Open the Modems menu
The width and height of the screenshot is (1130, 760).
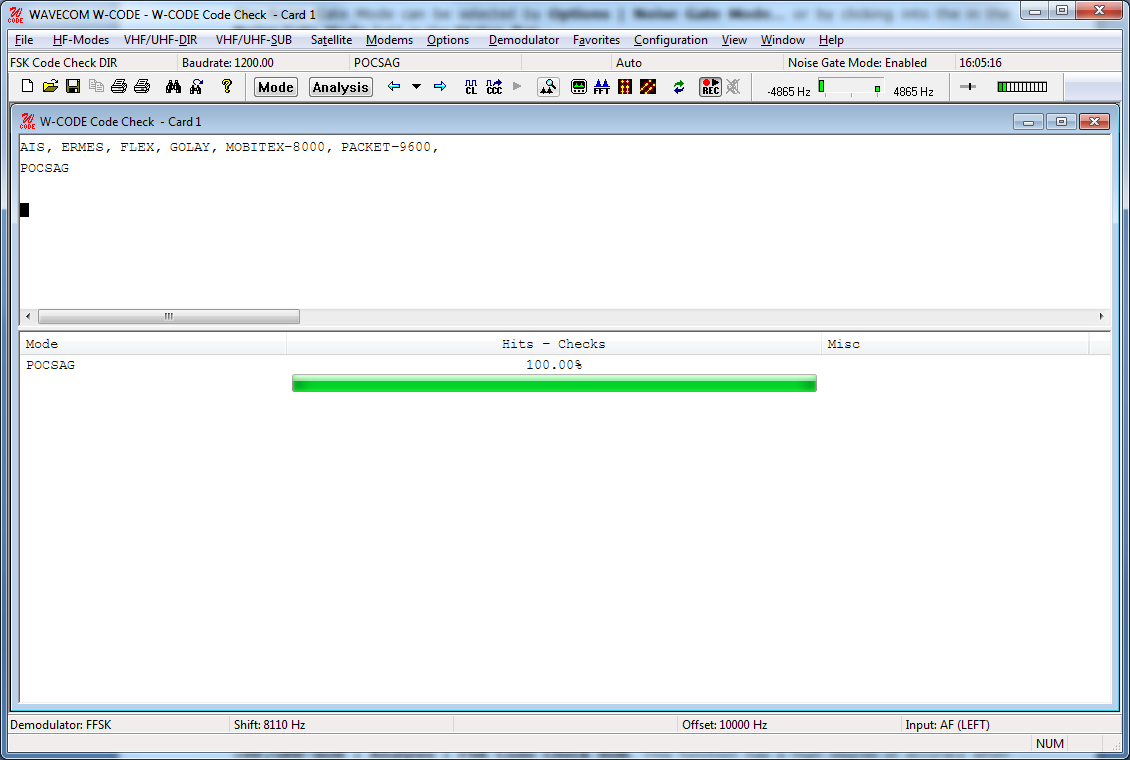(x=389, y=40)
